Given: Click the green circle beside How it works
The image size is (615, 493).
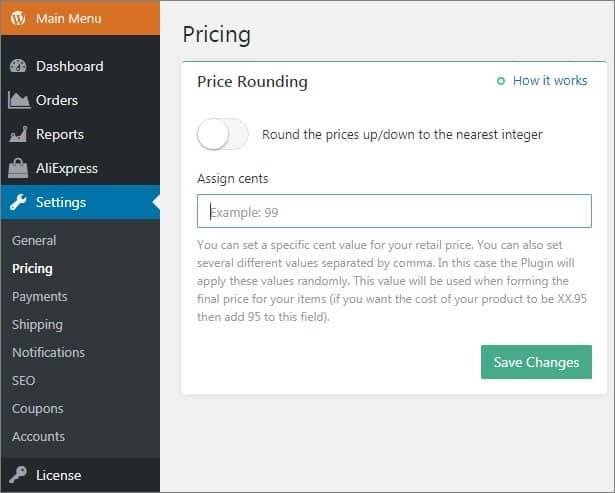Looking at the screenshot, I should 501,81.
